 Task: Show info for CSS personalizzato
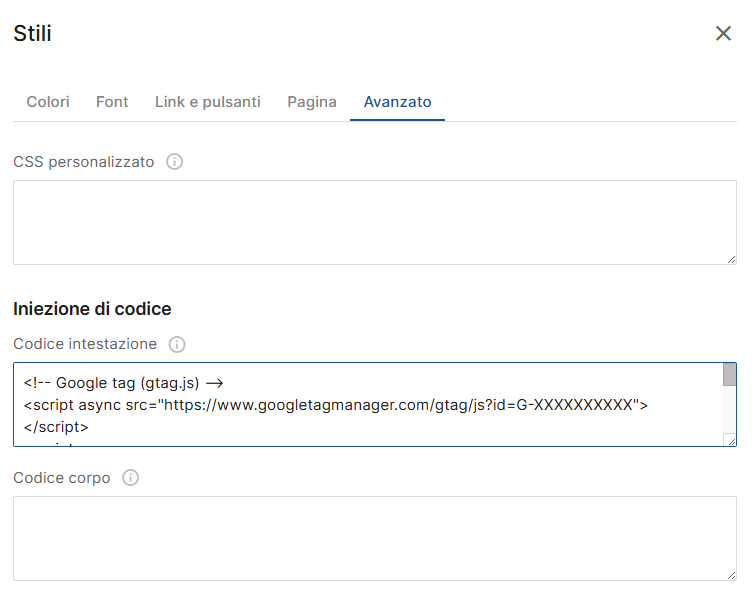click(175, 162)
